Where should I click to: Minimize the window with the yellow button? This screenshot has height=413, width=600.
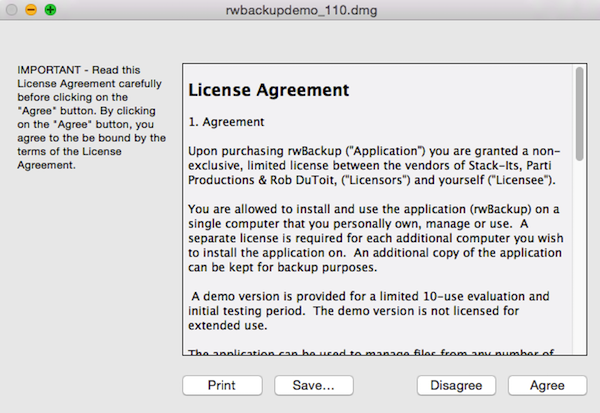click(31, 10)
